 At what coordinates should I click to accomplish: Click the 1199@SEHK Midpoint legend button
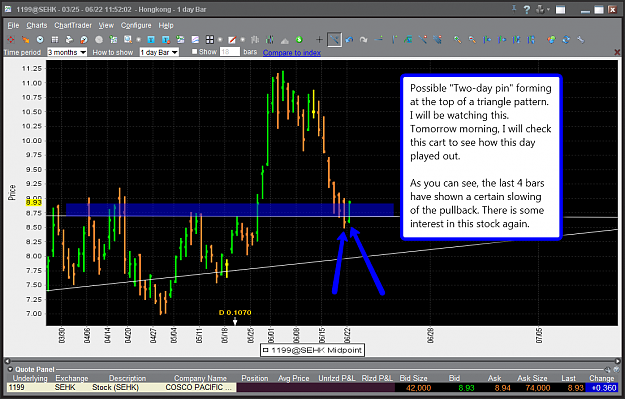(x=312, y=350)
